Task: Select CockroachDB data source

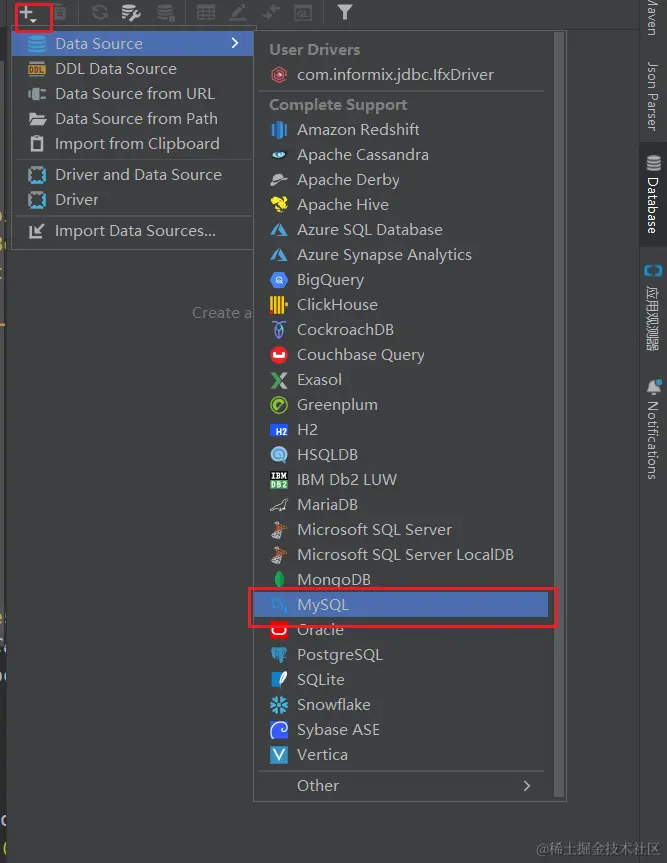Action: pyautogui.click(x=401, y=330)
